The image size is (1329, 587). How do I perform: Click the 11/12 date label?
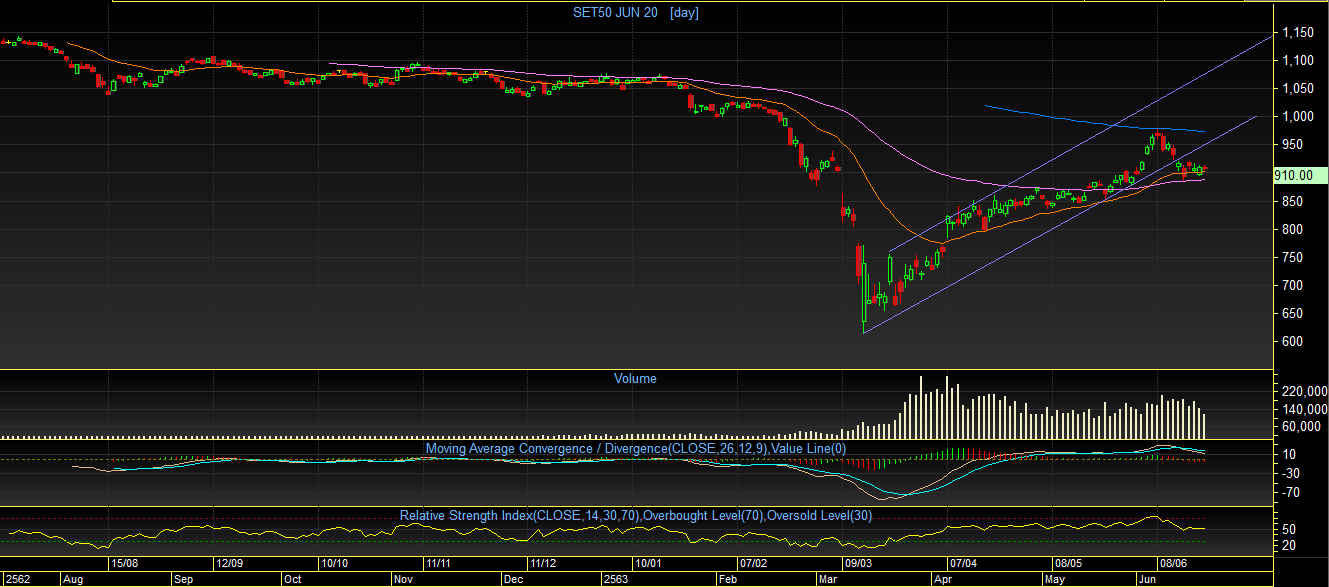pyautogui.click(x=543, y=564)
